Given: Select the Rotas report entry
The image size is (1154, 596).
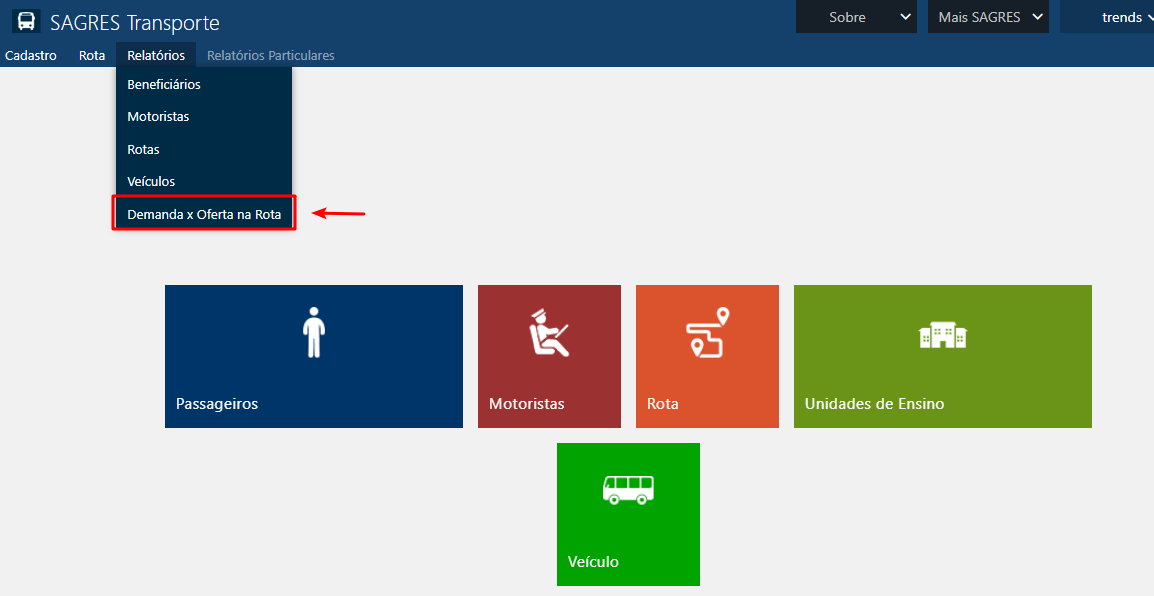Looking at the screenshot, I should (x=143, y=148).
